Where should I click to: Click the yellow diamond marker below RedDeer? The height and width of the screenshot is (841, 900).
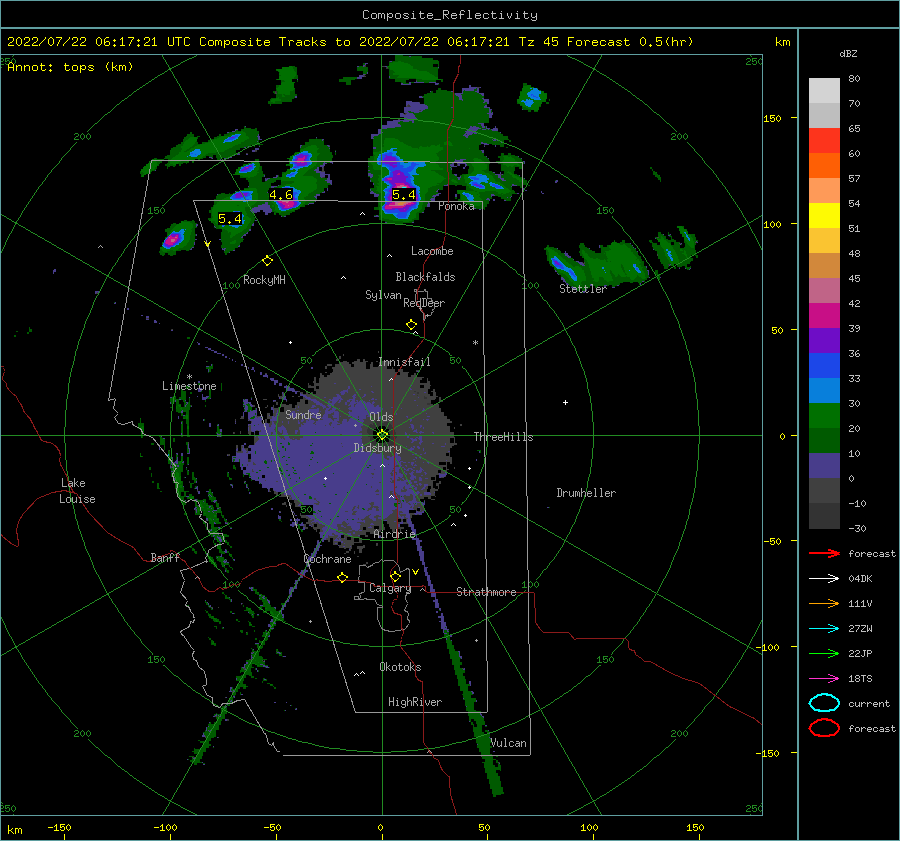411,325
